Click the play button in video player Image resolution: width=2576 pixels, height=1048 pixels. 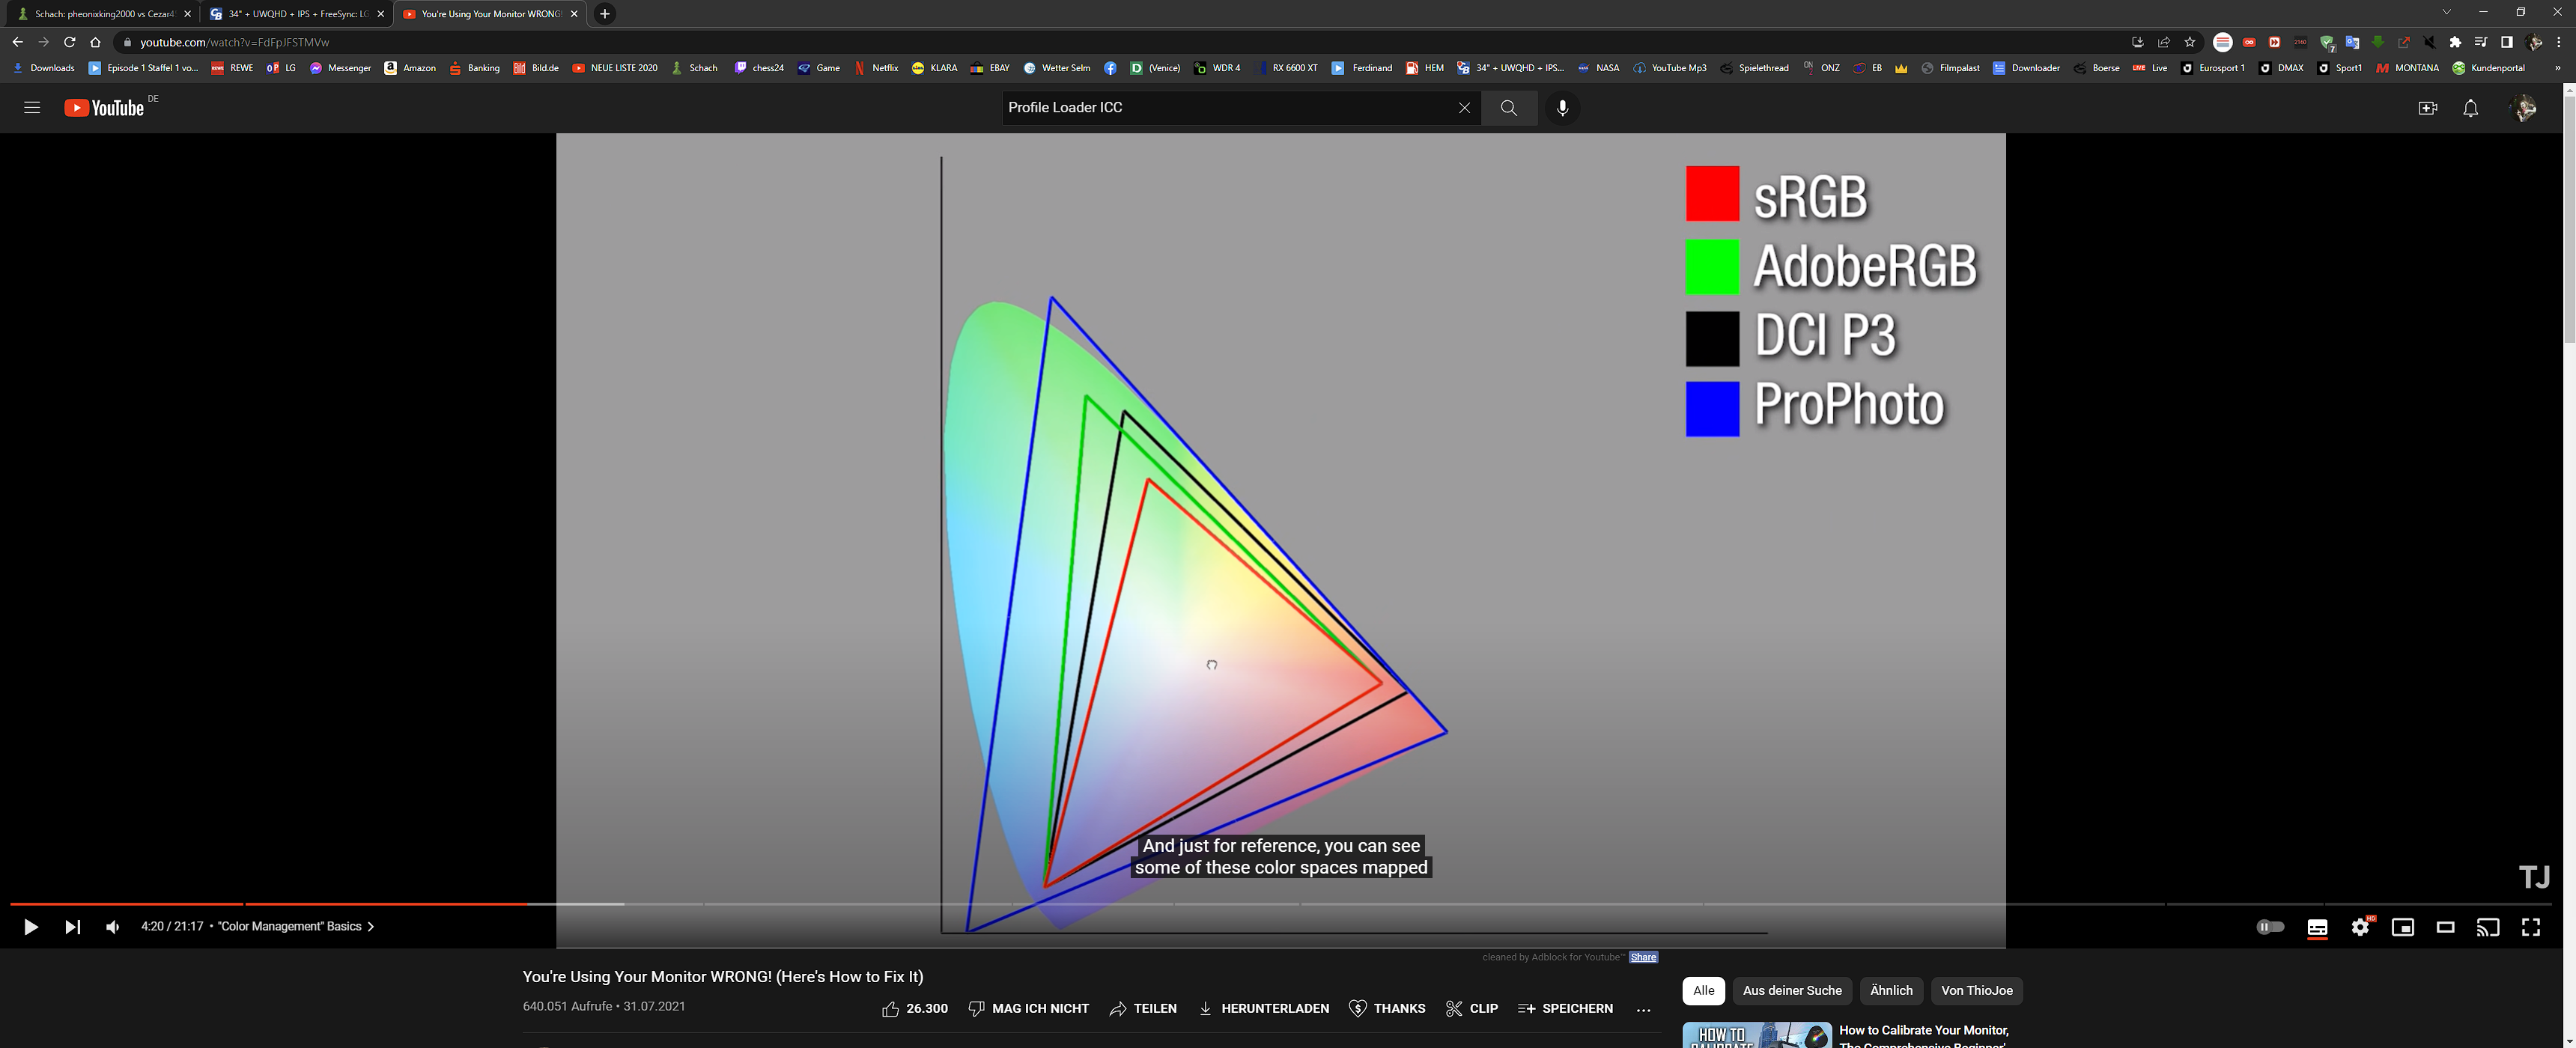click(x=30, y=927)
